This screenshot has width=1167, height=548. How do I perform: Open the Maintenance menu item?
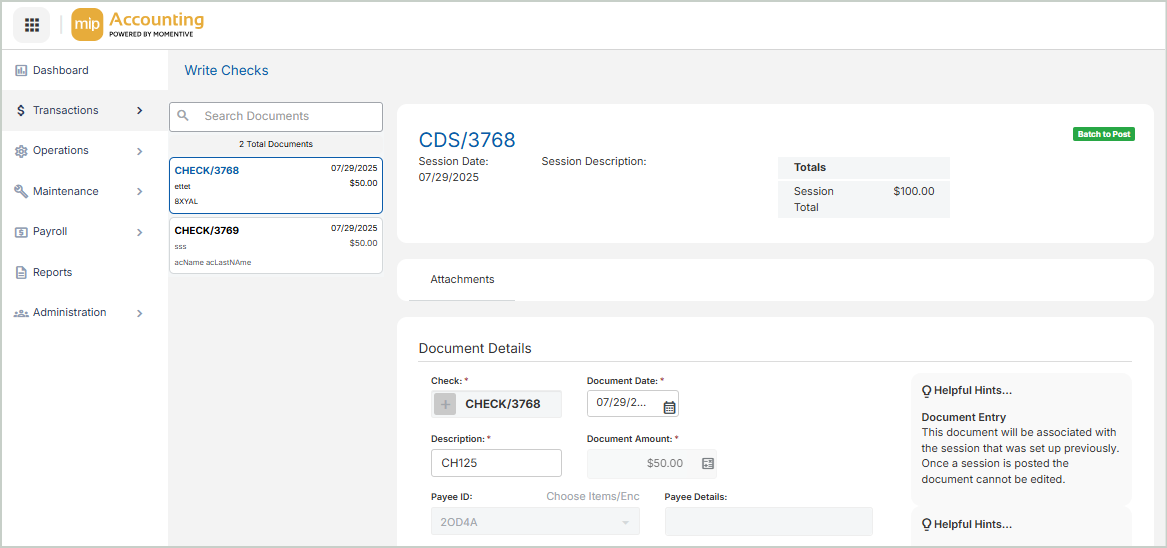66,191
